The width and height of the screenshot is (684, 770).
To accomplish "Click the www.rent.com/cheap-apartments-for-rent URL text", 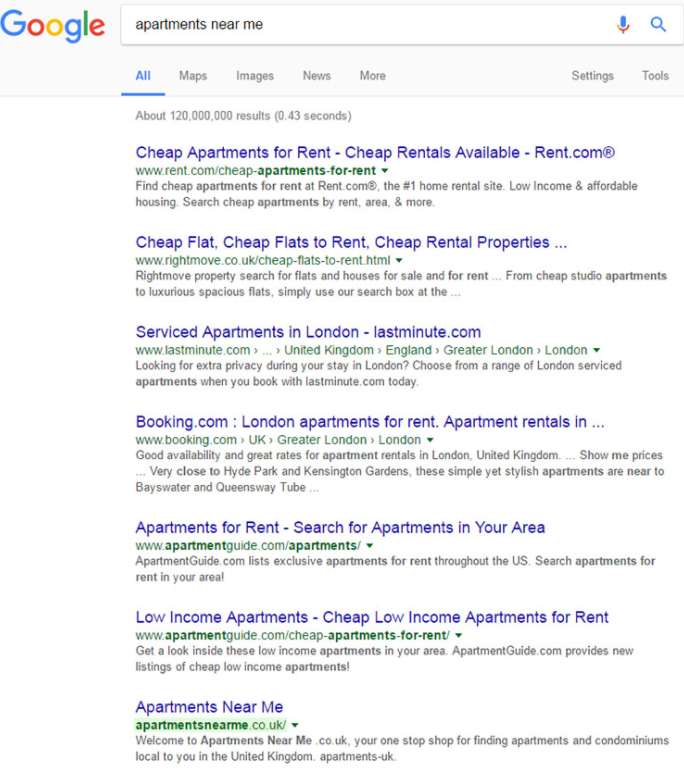I will pyautogui.click(x=256, y=170).
